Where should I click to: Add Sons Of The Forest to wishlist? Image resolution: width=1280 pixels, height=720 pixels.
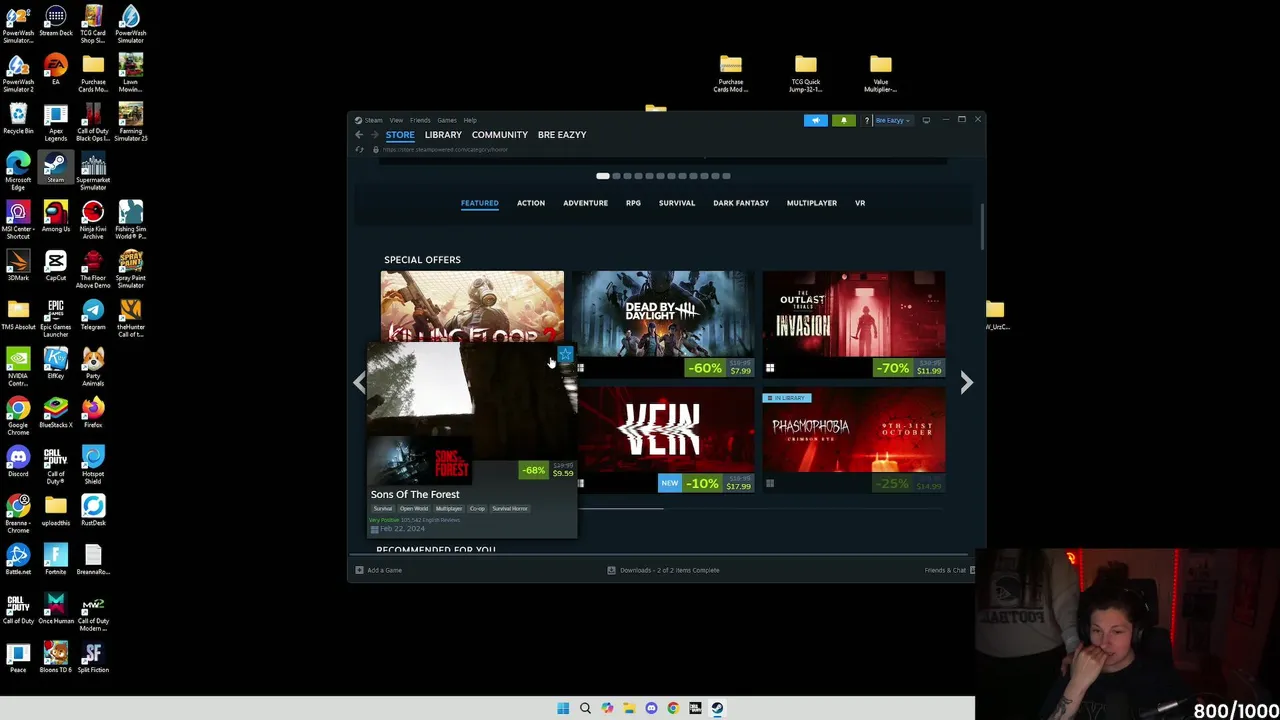tap(565, 354)
